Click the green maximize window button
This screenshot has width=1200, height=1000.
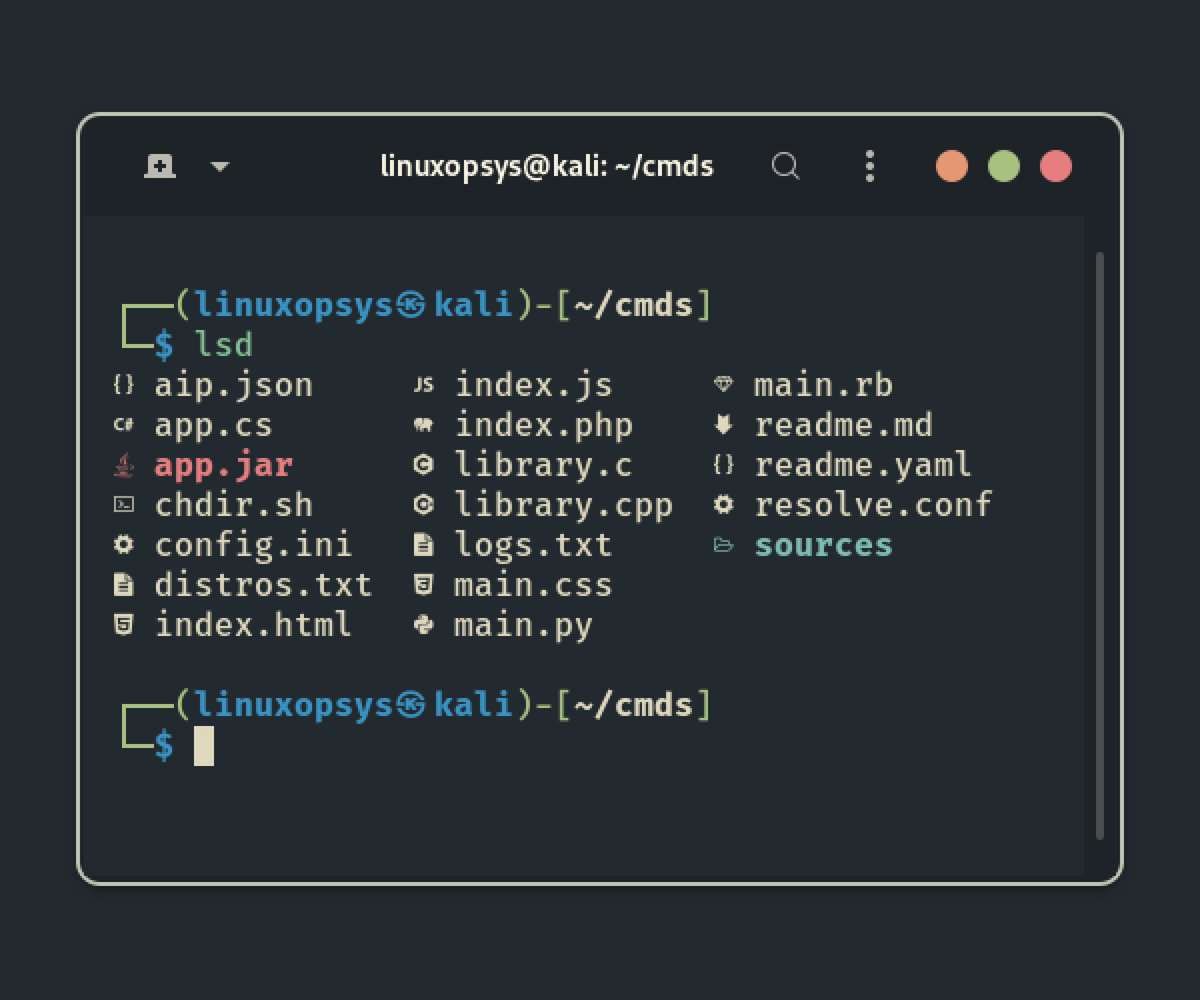tap(1003, 166)
